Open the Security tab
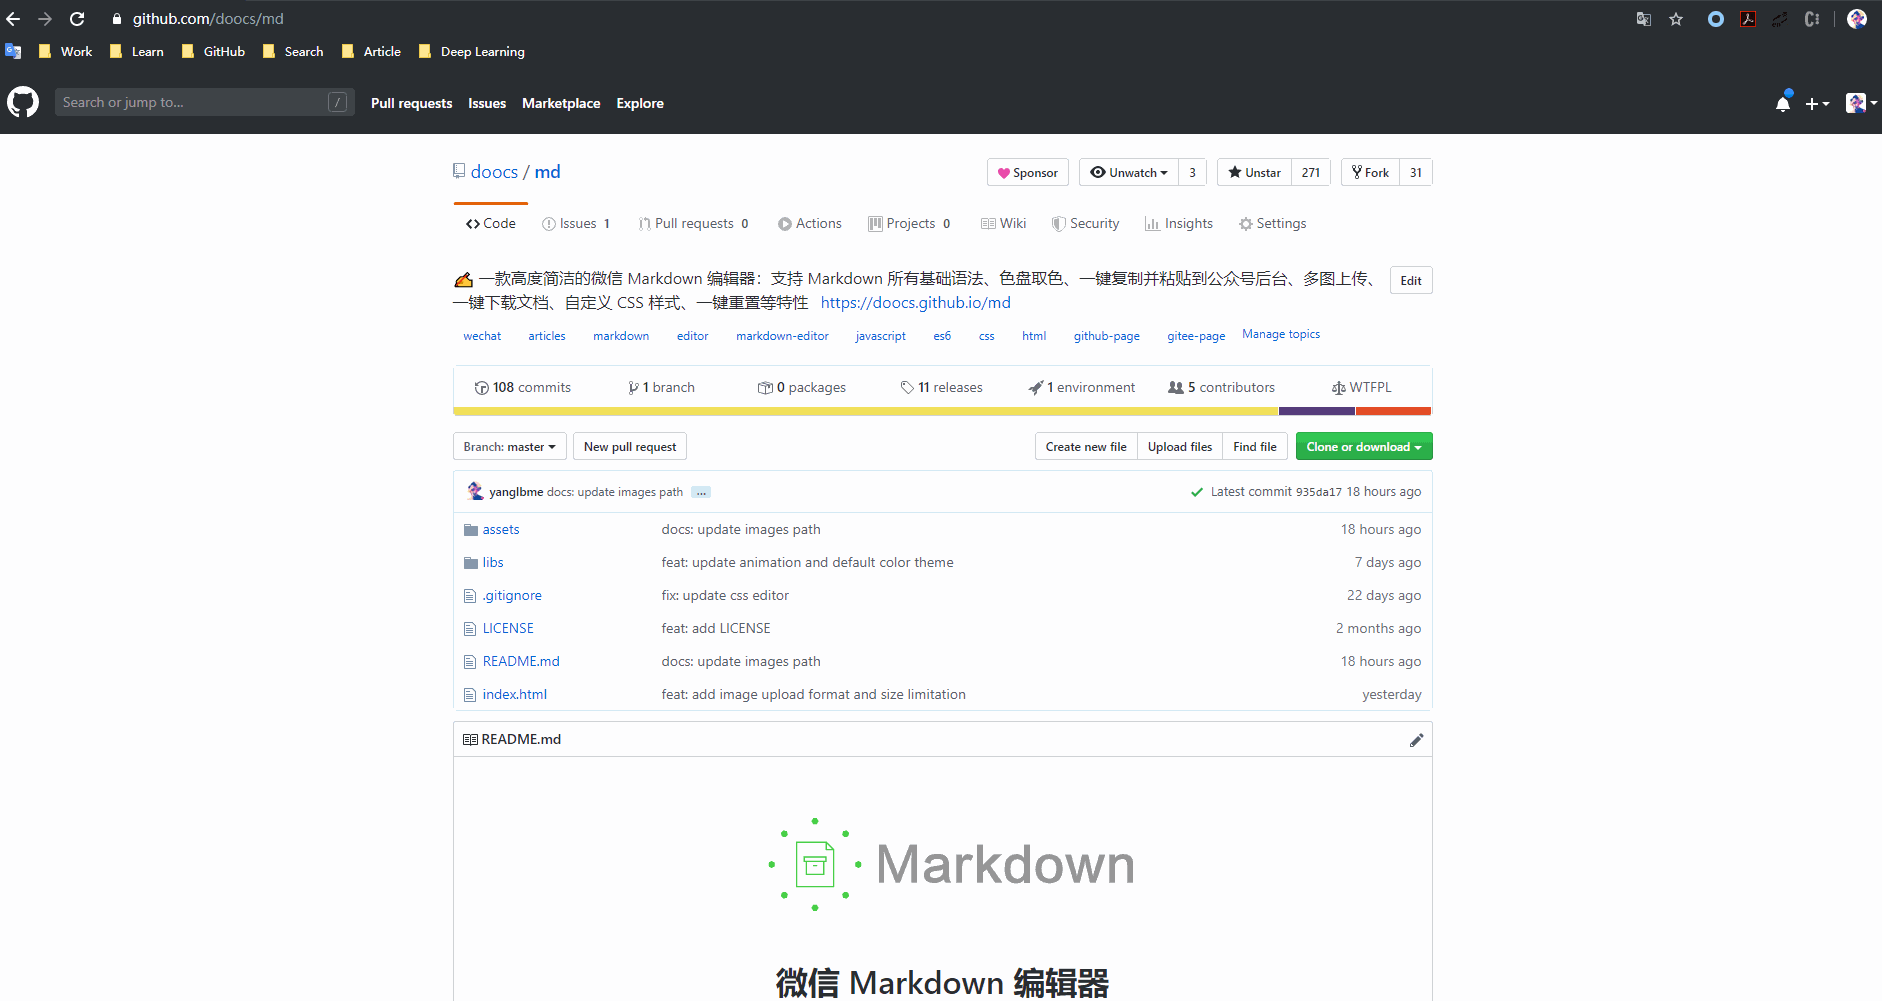This screenshot has width=1882, height=1001. (1086, 224)
